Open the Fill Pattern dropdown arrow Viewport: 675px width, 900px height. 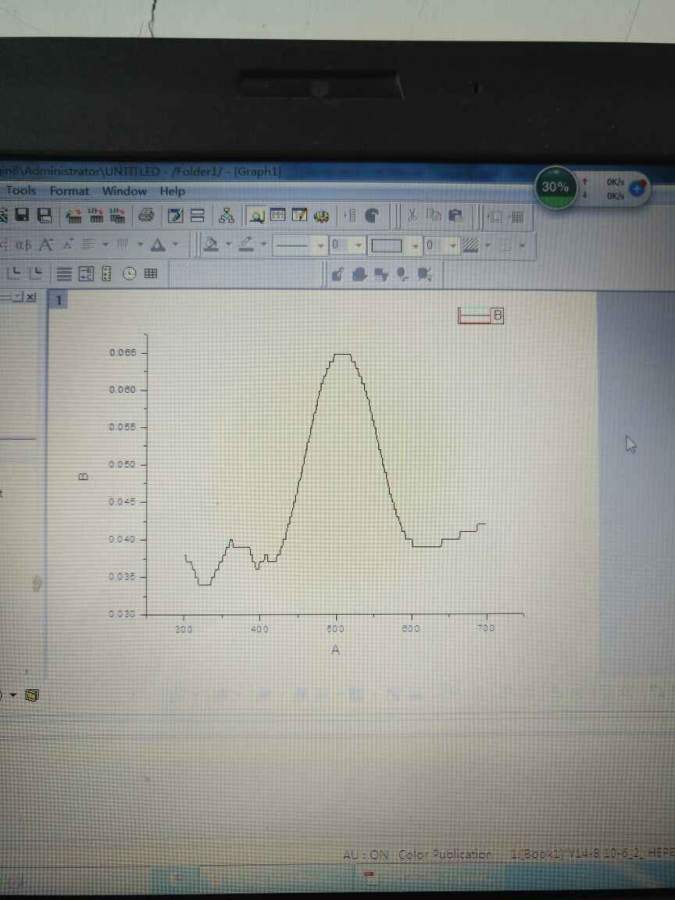(488, 246)
